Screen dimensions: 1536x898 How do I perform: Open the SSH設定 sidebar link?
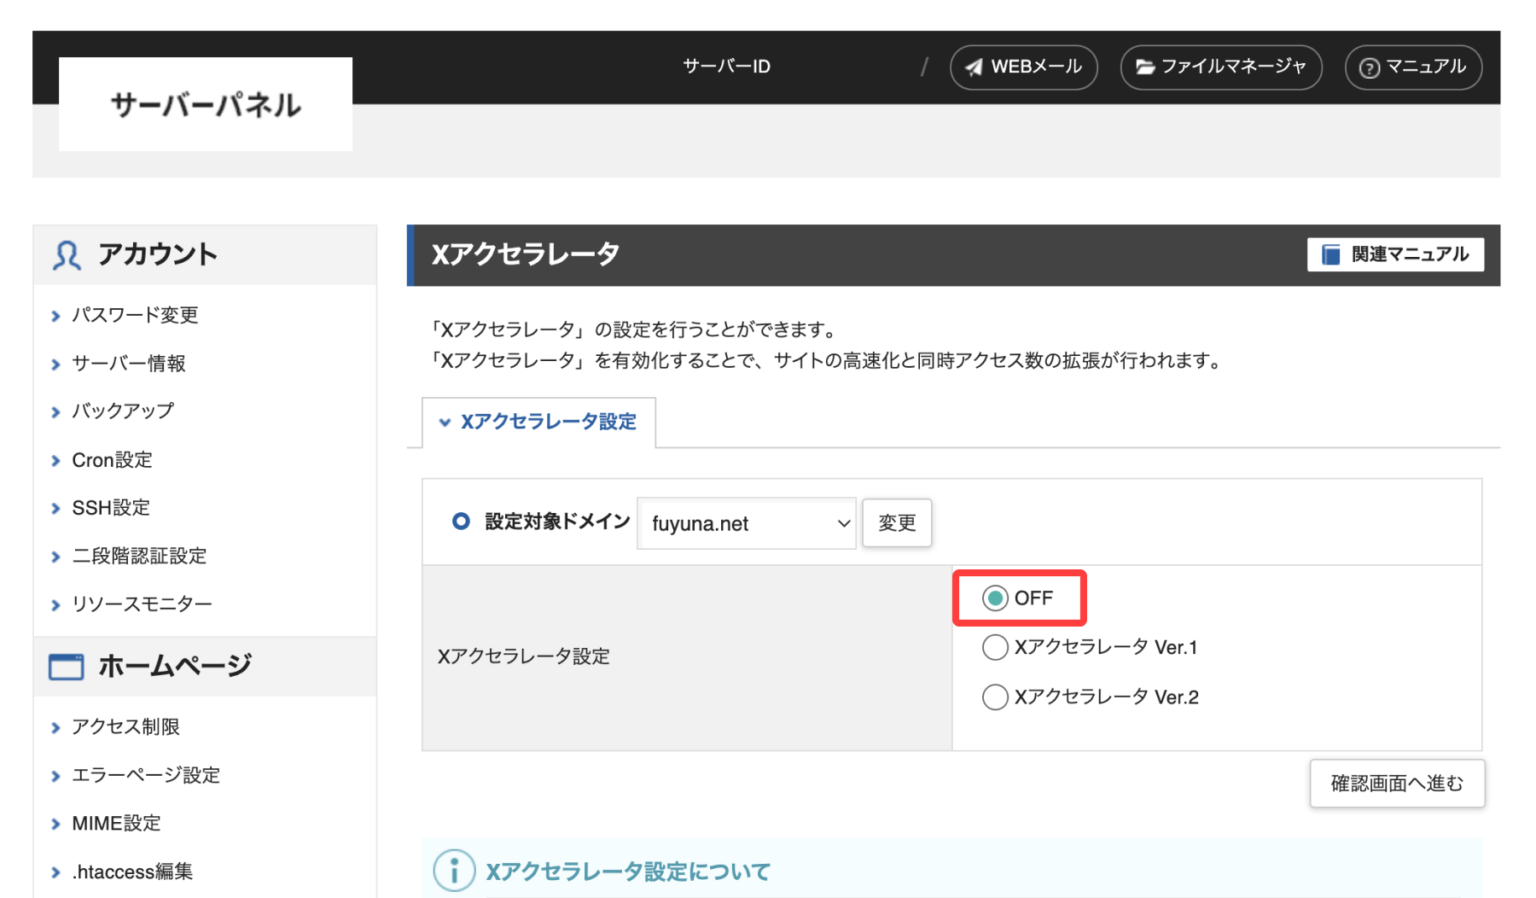(x=111, y=508)
